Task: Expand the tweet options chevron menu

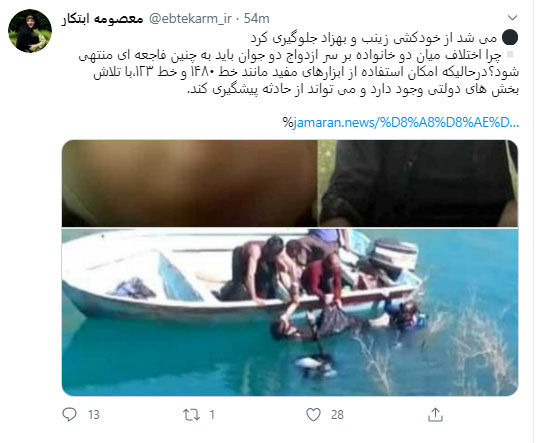Action: (x=512, y=17)
